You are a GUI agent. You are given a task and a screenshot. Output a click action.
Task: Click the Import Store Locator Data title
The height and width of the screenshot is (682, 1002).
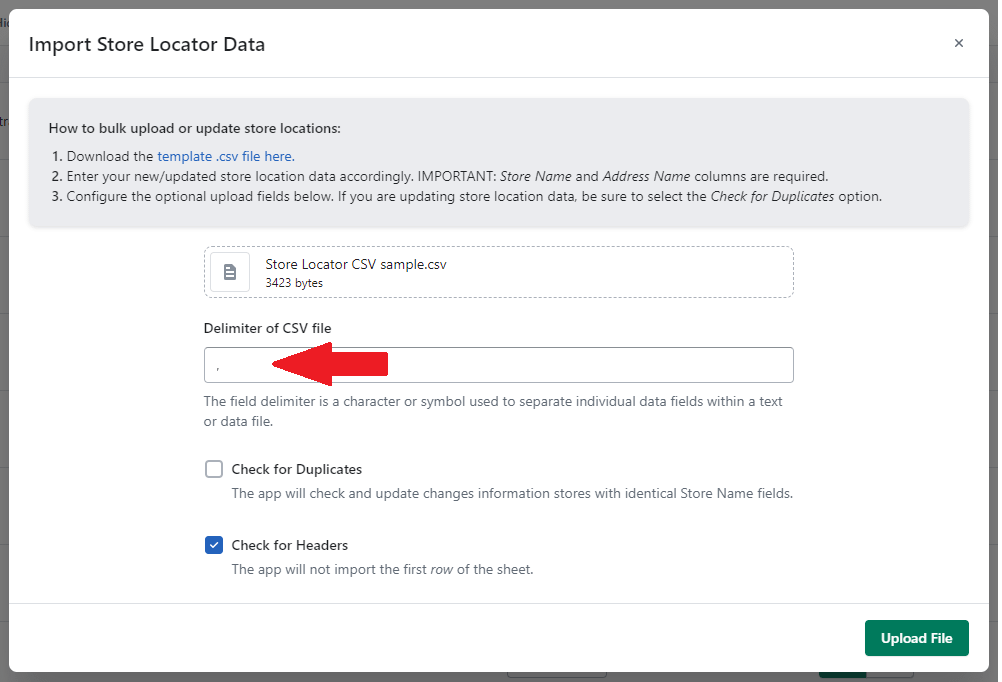[146, 44]
